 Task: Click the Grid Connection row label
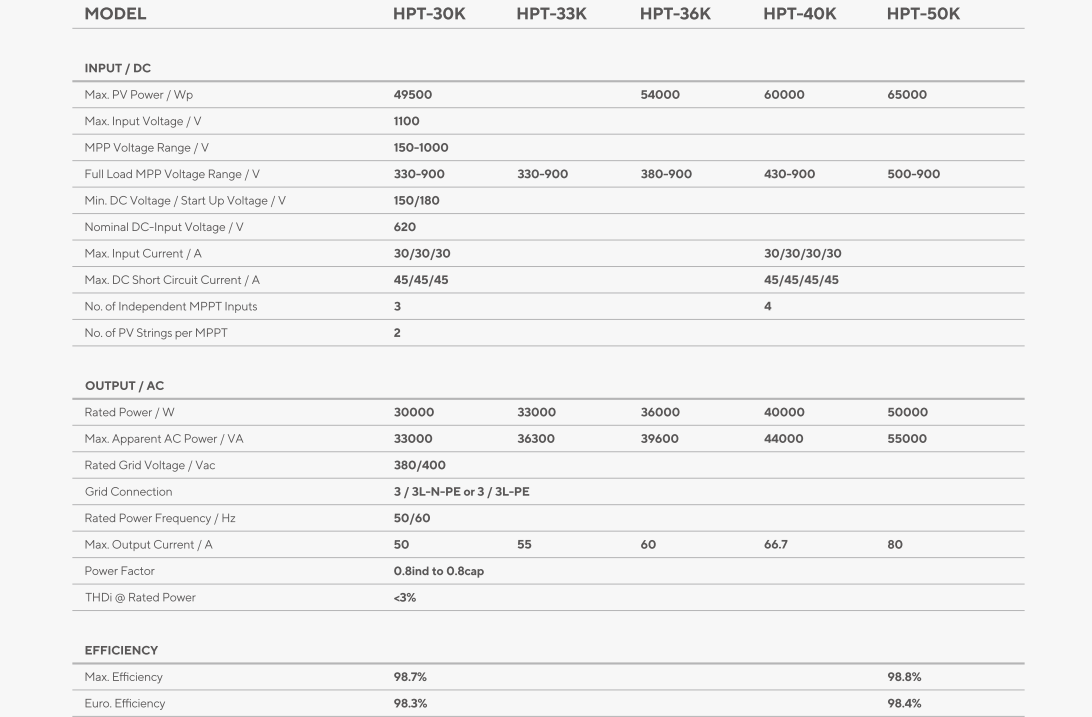tap(128, 492)
